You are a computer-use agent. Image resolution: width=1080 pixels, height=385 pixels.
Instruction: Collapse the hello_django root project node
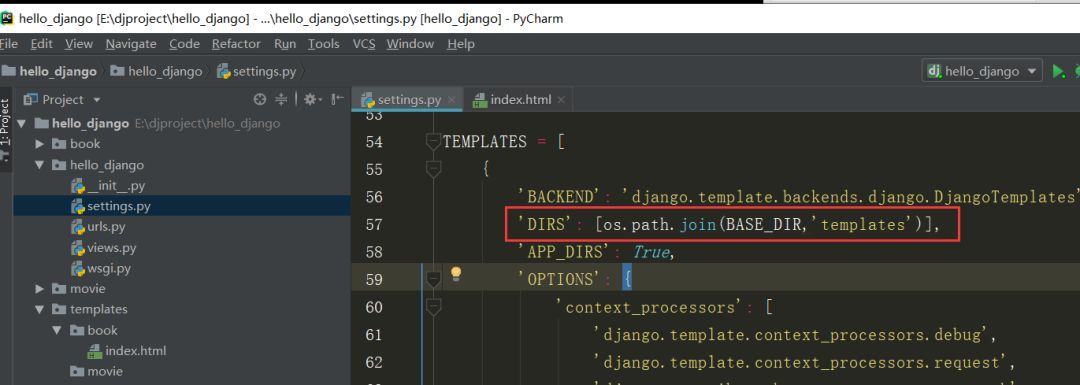pyautogui.click(x=21, y=124)
